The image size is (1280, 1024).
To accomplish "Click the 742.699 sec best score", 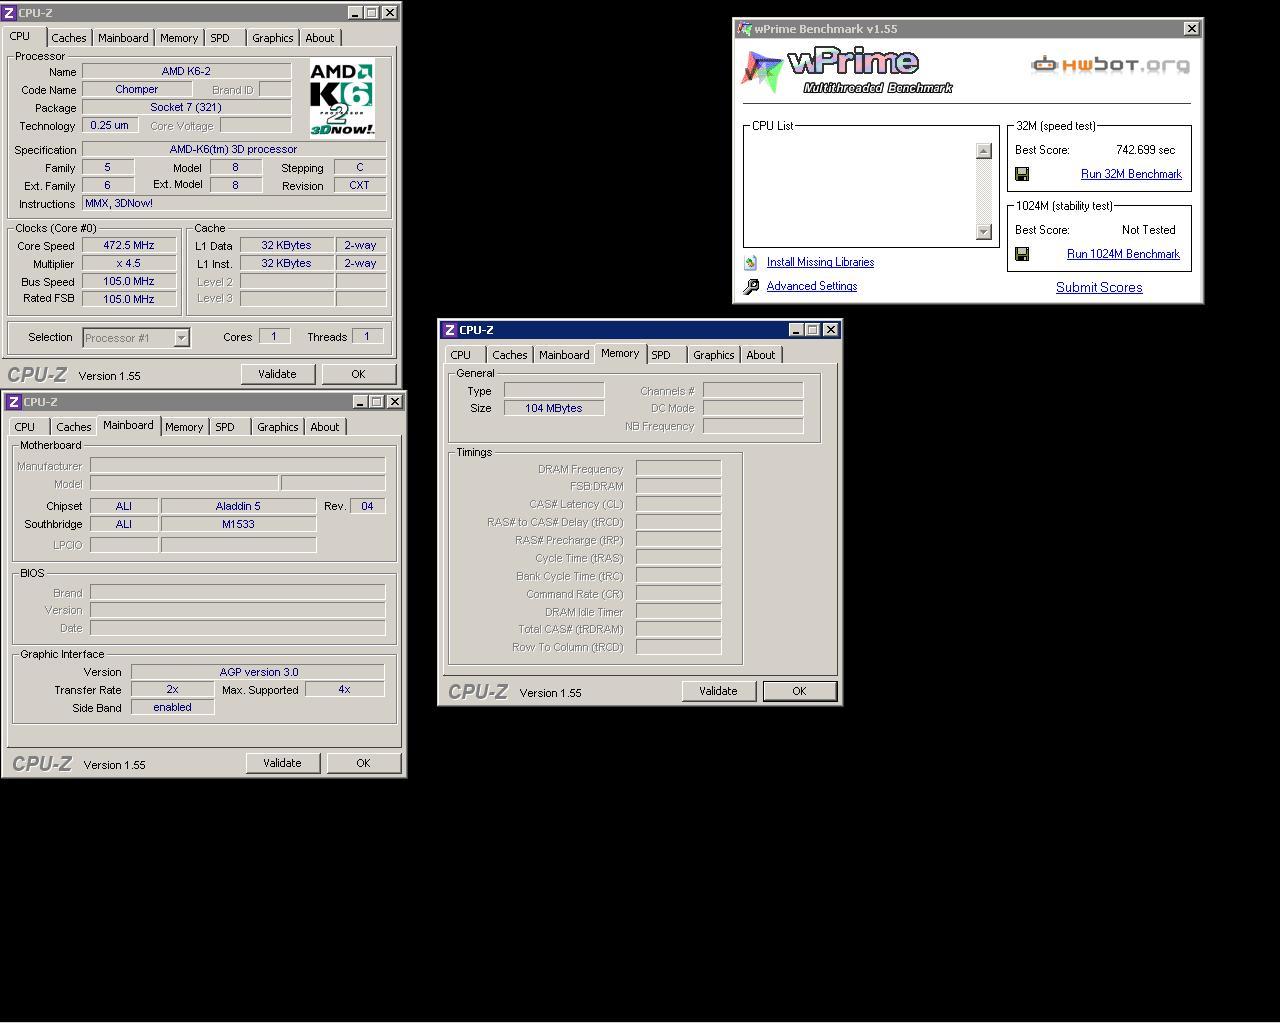I will point(1145,150).
